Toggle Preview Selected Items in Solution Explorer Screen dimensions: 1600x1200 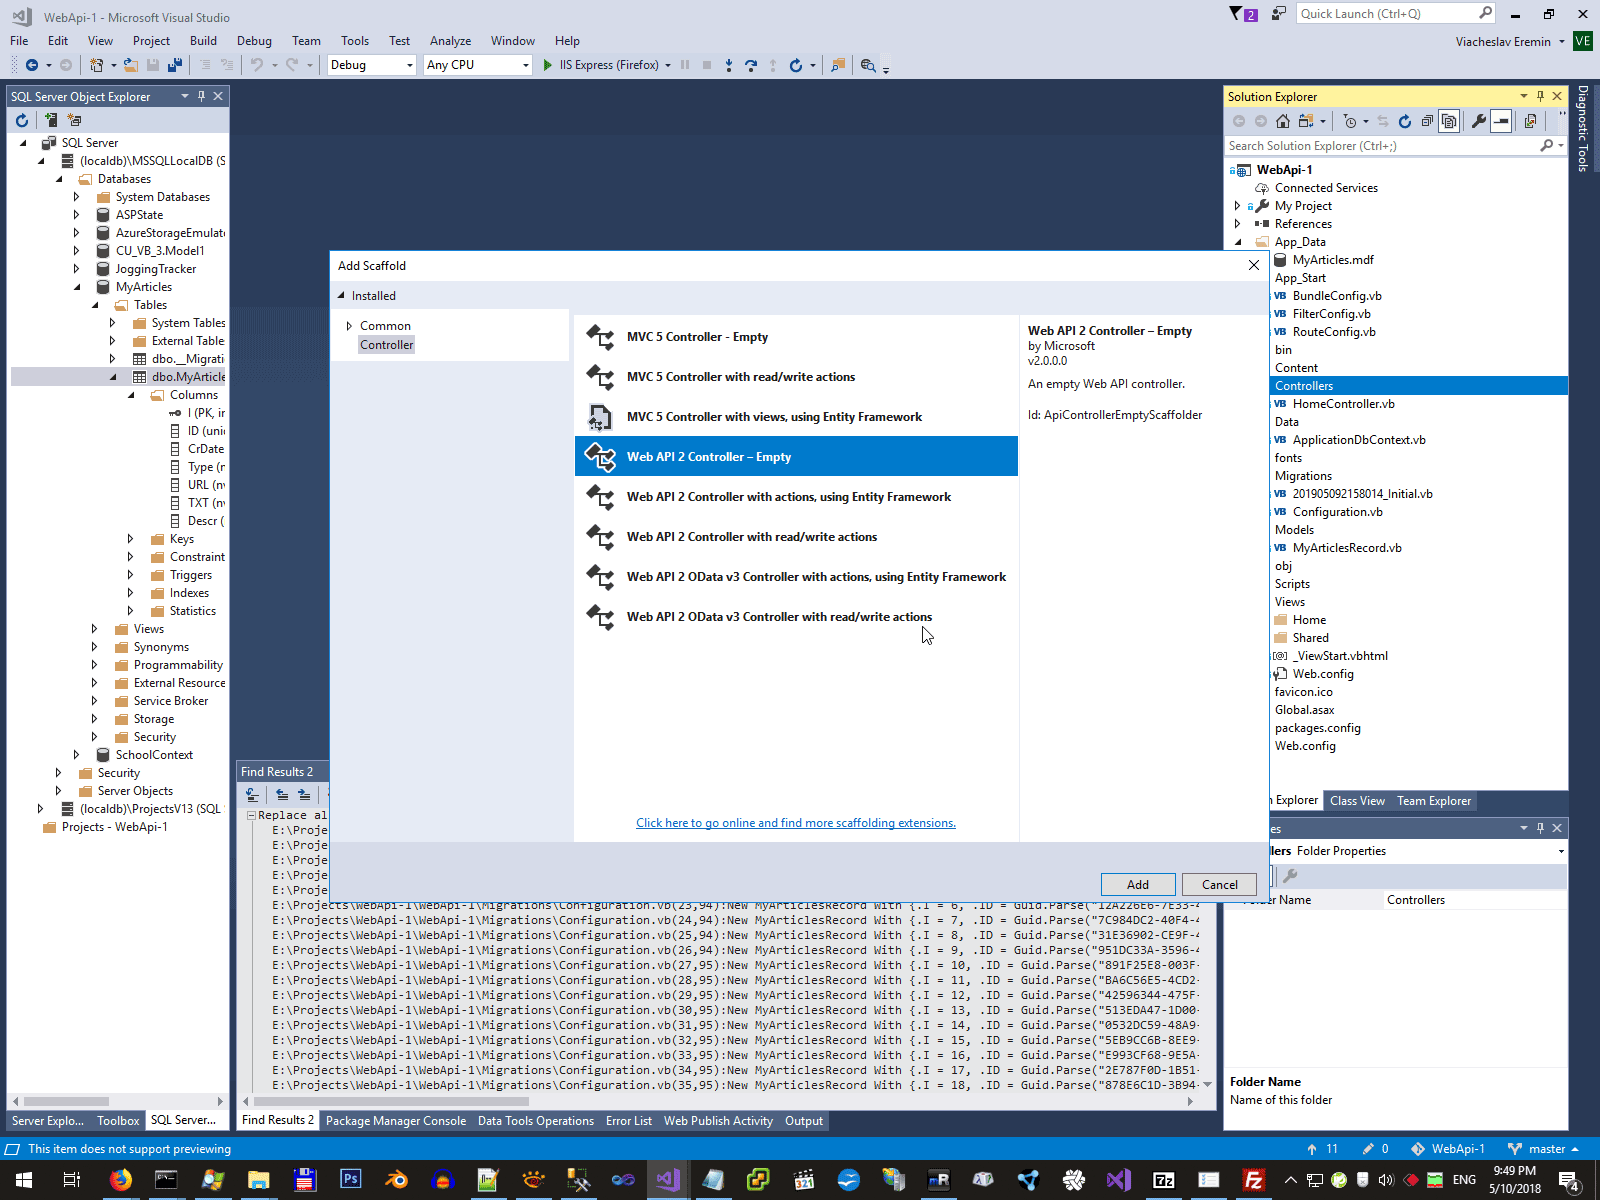coord(1501,121)
